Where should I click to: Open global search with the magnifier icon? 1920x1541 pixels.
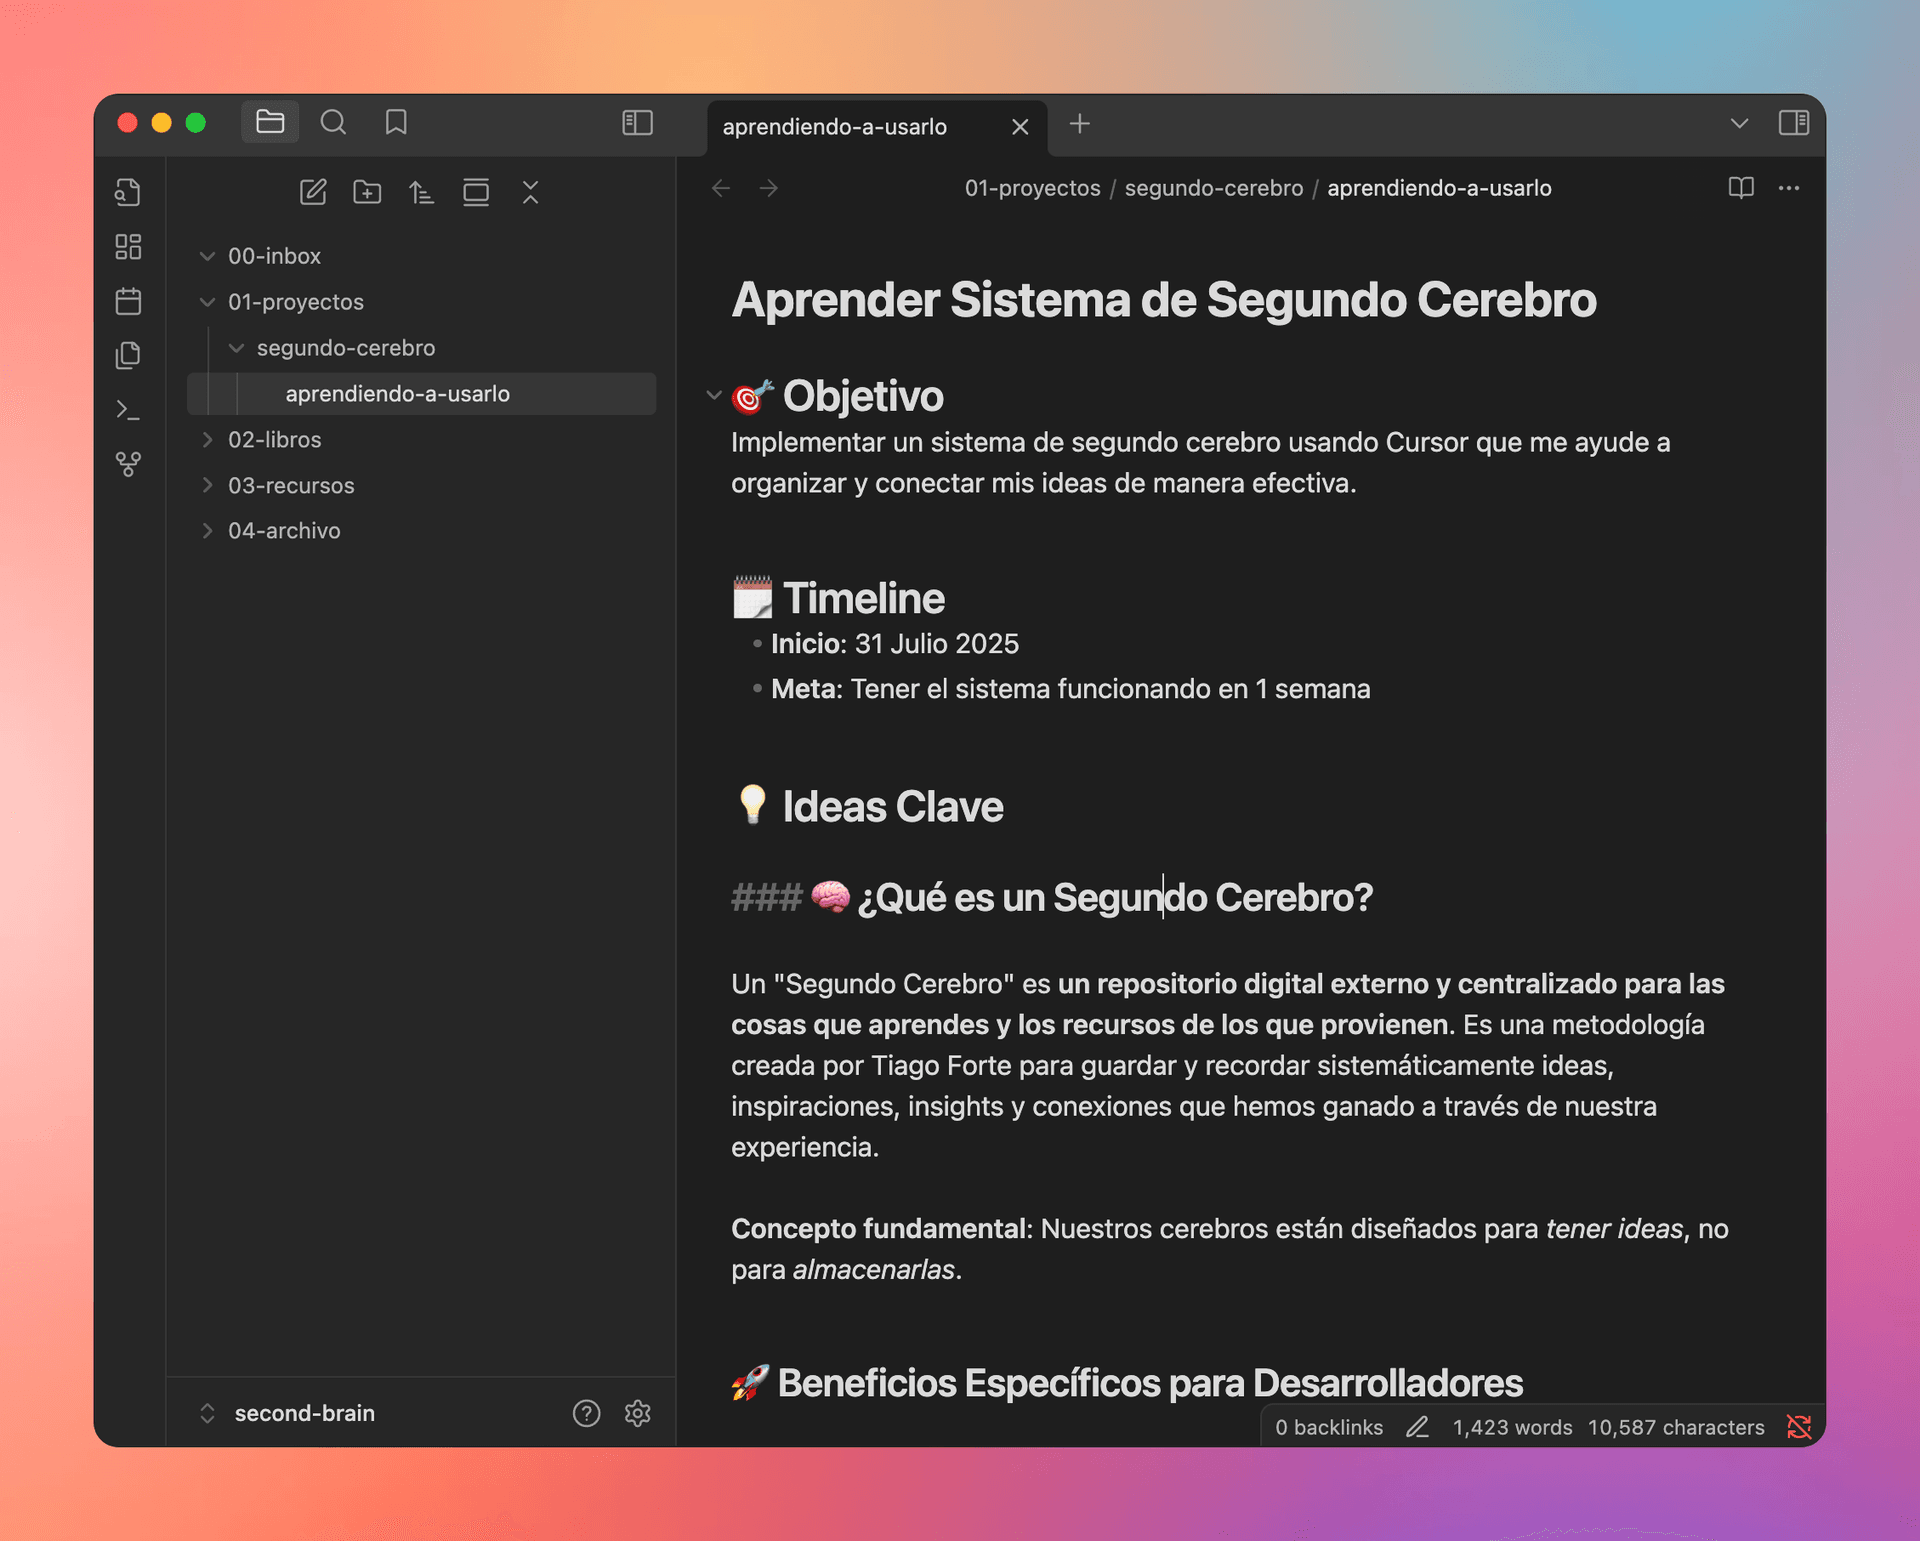pos(333,122)
